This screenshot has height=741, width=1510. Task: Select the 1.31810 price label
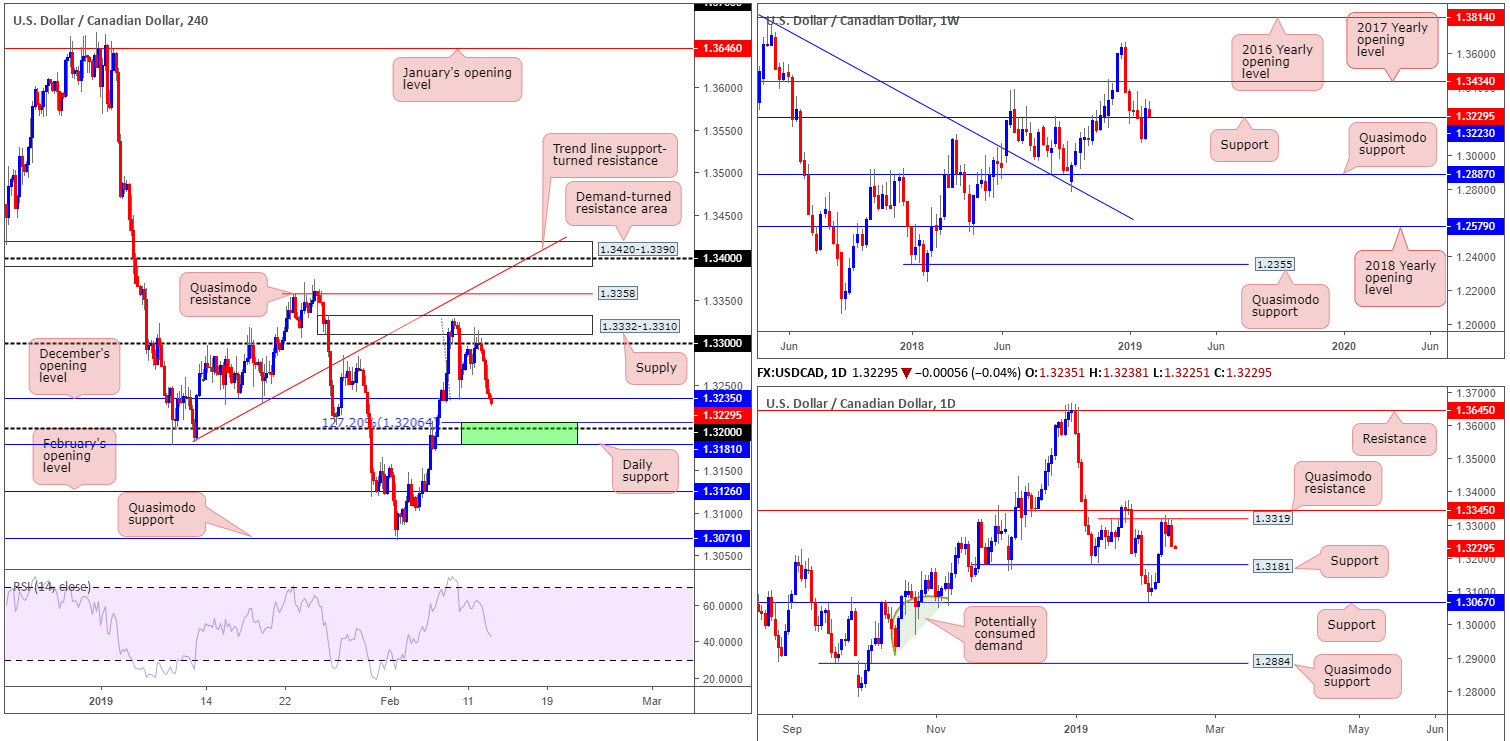721,450
